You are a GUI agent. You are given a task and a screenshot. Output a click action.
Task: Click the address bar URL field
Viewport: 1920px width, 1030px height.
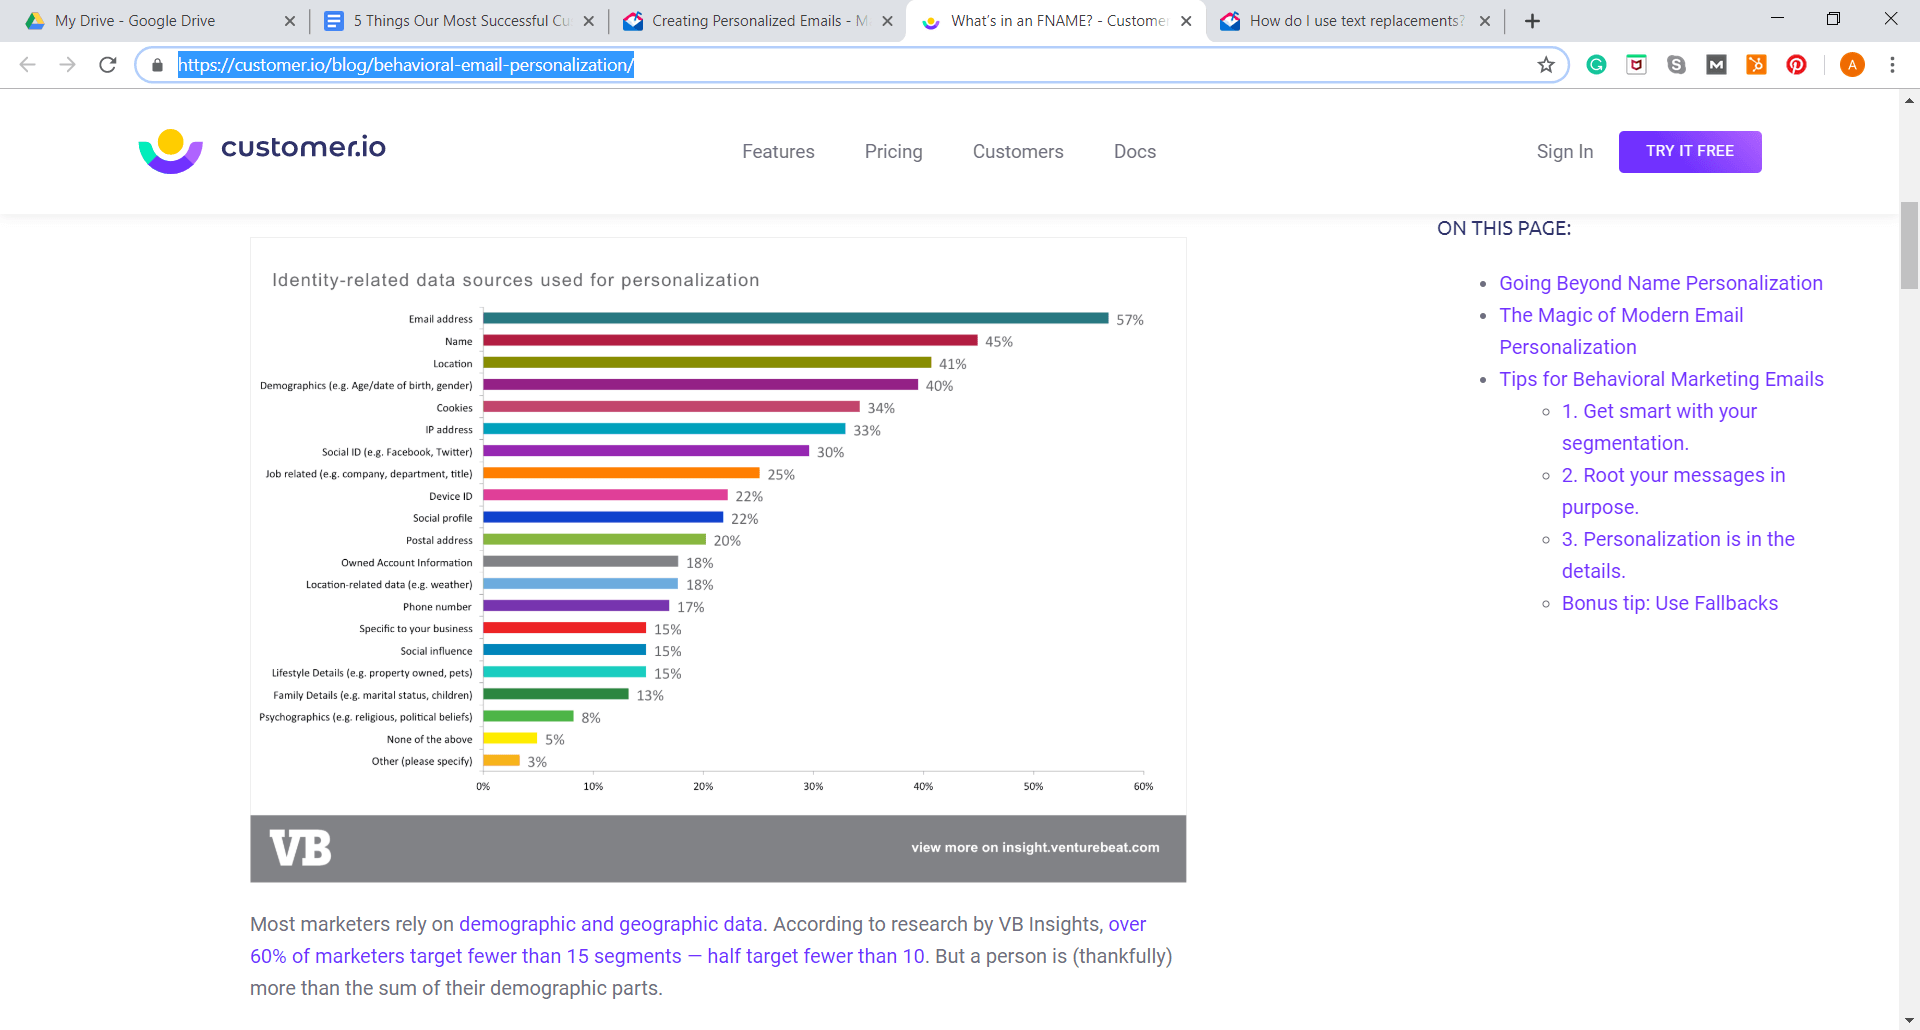click(850, 65)
